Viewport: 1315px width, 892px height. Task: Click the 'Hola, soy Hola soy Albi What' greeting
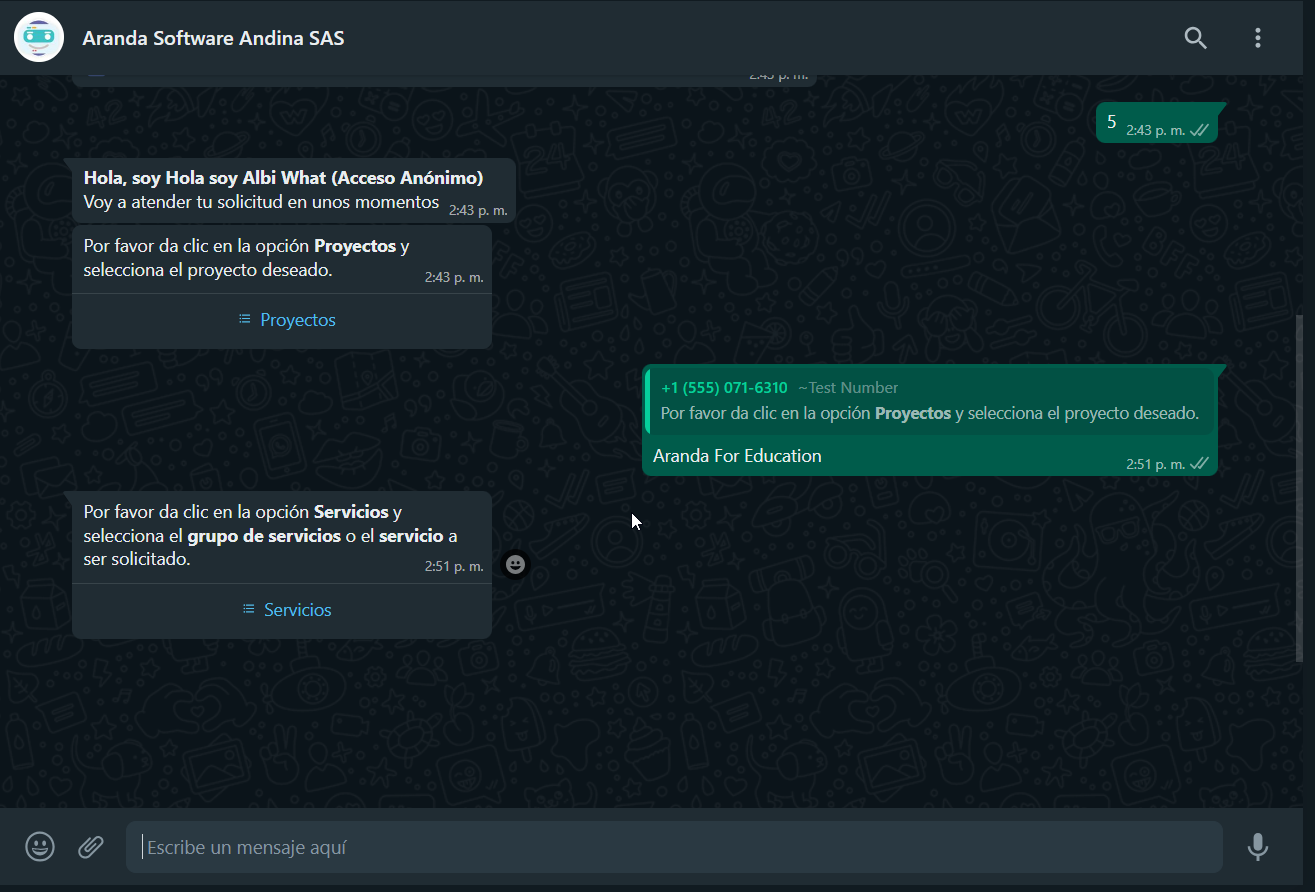tap(283, 178)
